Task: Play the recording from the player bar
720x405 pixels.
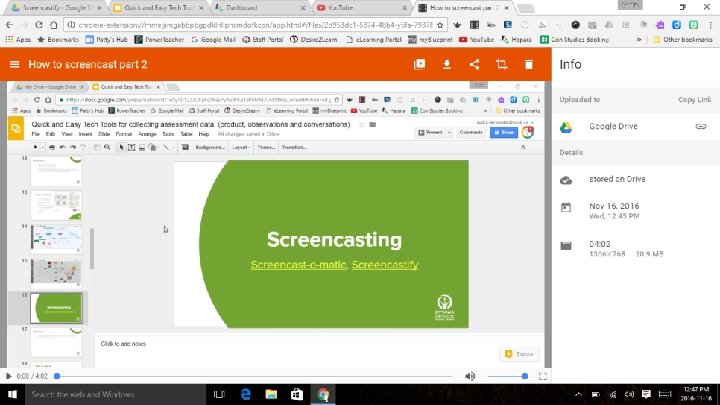Action: [8, 376]
